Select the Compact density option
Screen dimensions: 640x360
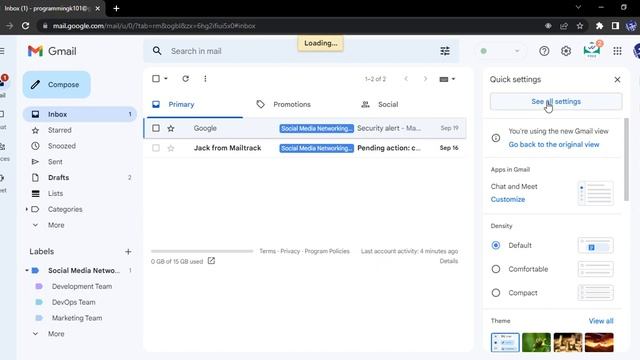tap(496, 293)
